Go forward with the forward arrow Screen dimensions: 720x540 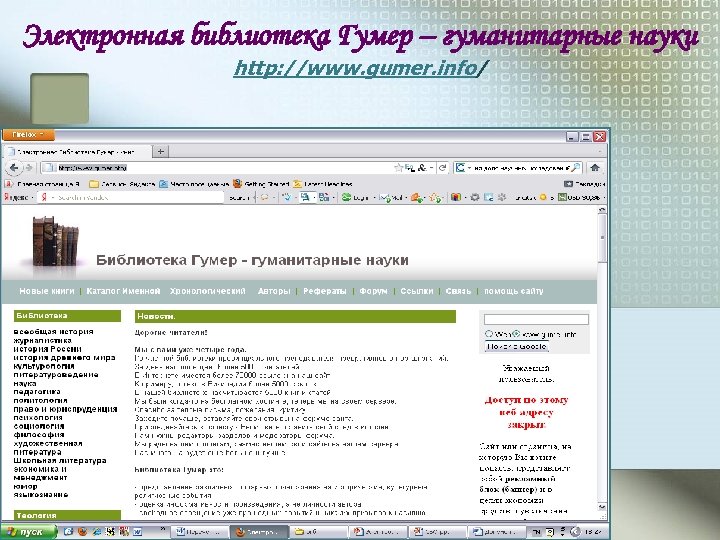click(29, 168)
